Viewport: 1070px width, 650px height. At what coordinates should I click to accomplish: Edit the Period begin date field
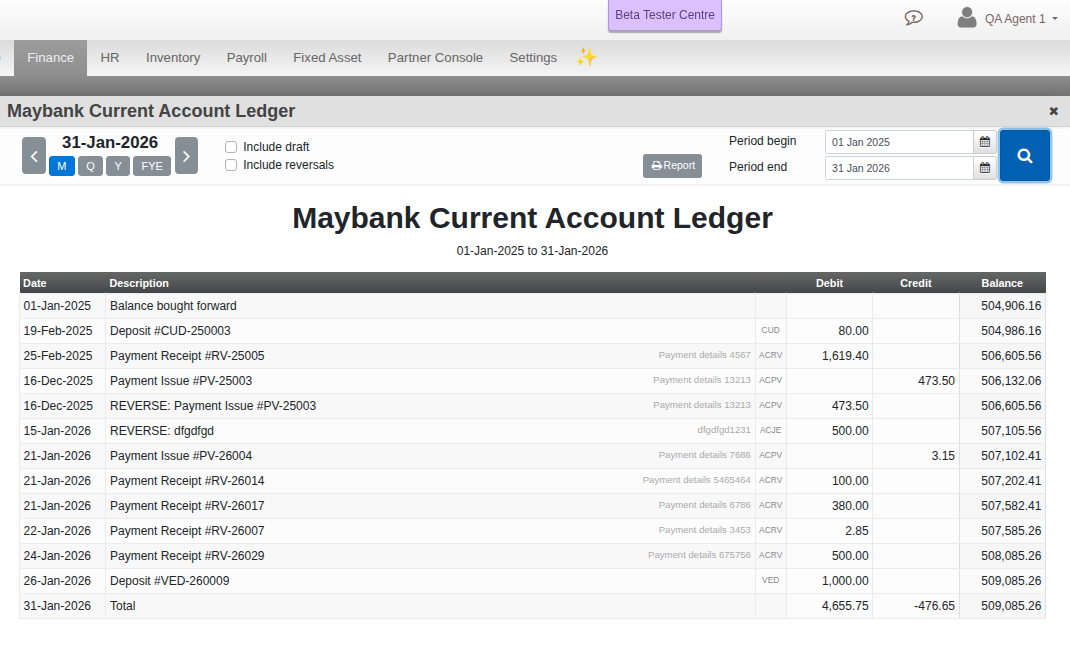(899, 142)
